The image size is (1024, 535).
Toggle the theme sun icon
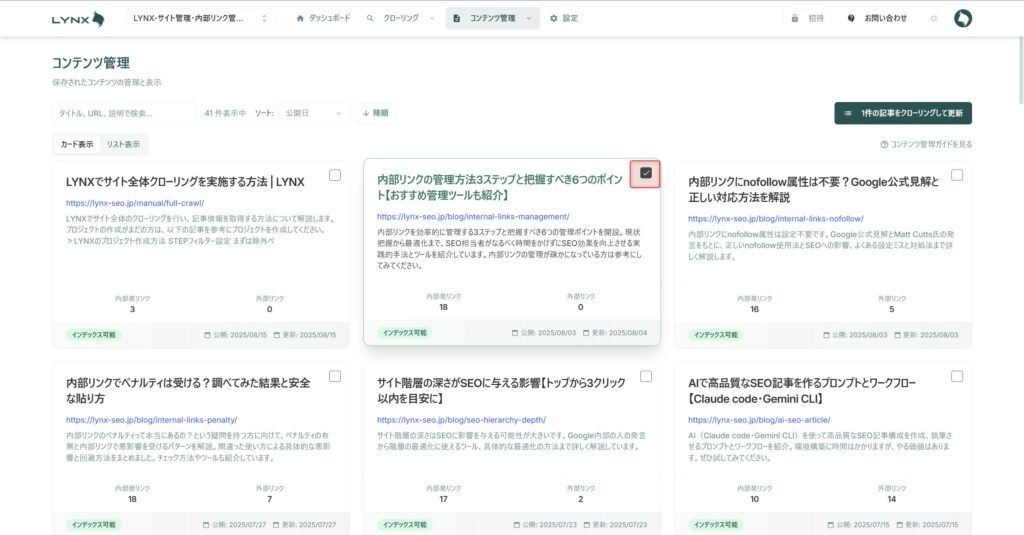pos(934,18)
